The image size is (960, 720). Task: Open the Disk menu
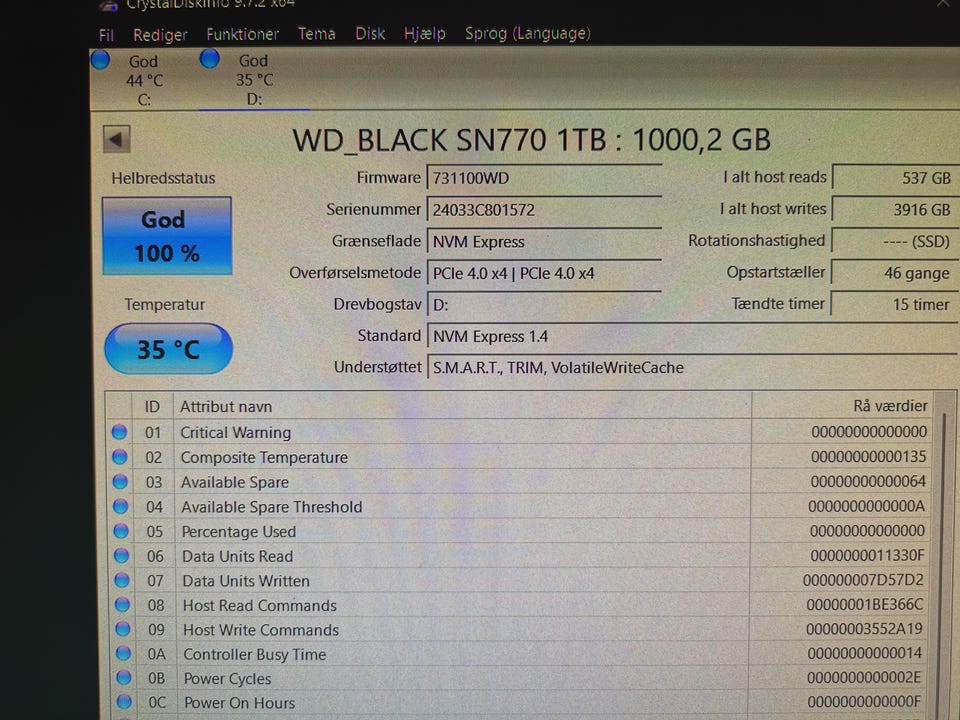click(x=370, y=34)
